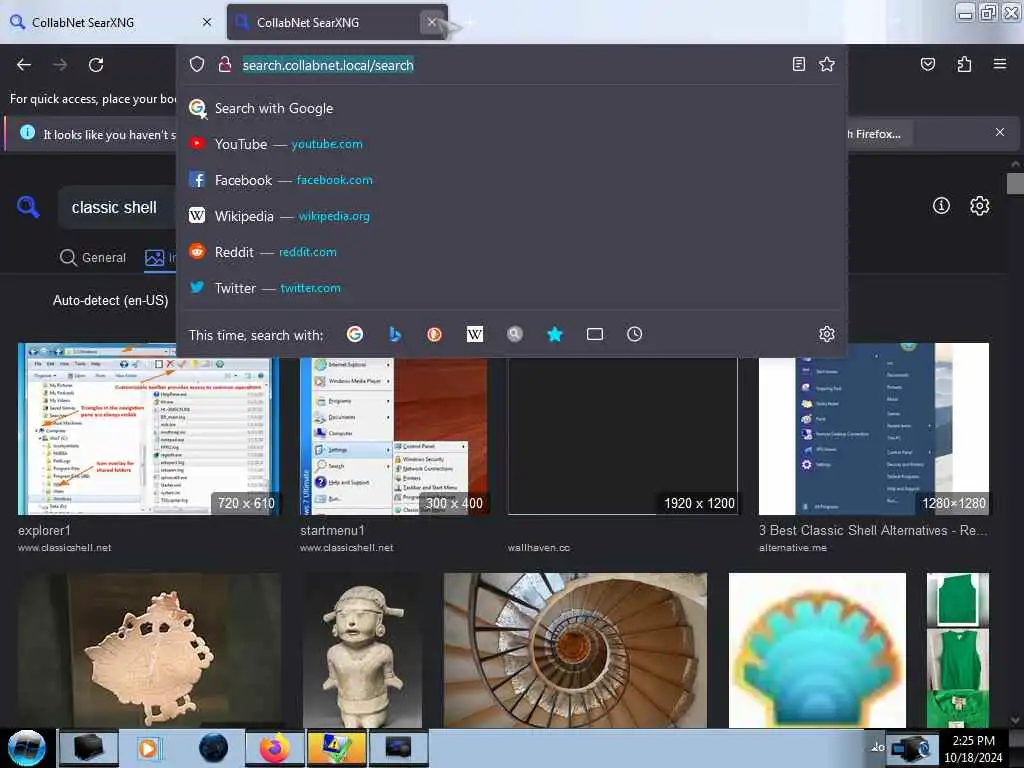
Task: Close the second CollabNet SearXNG tab
Action: tap(432, 22)
